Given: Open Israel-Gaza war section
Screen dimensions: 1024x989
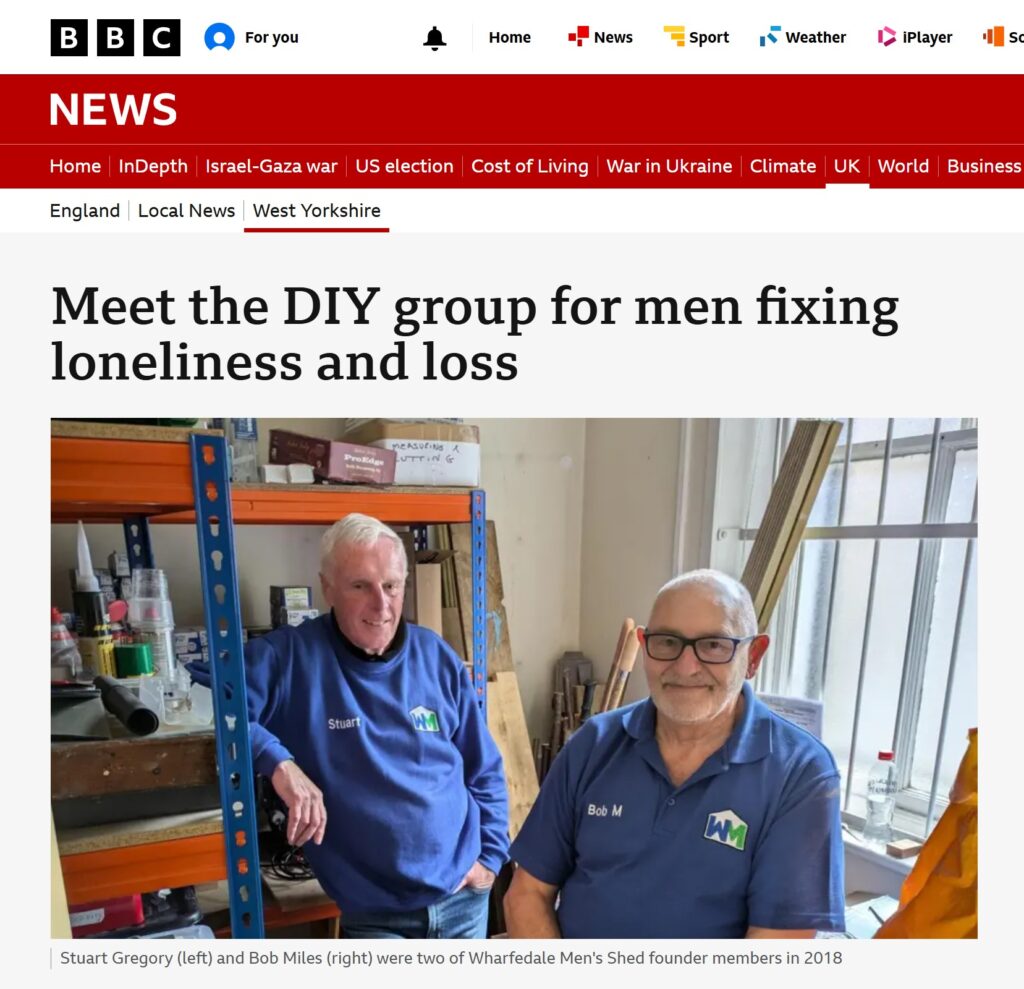Looking at the screenshot, I should [271, 166].
